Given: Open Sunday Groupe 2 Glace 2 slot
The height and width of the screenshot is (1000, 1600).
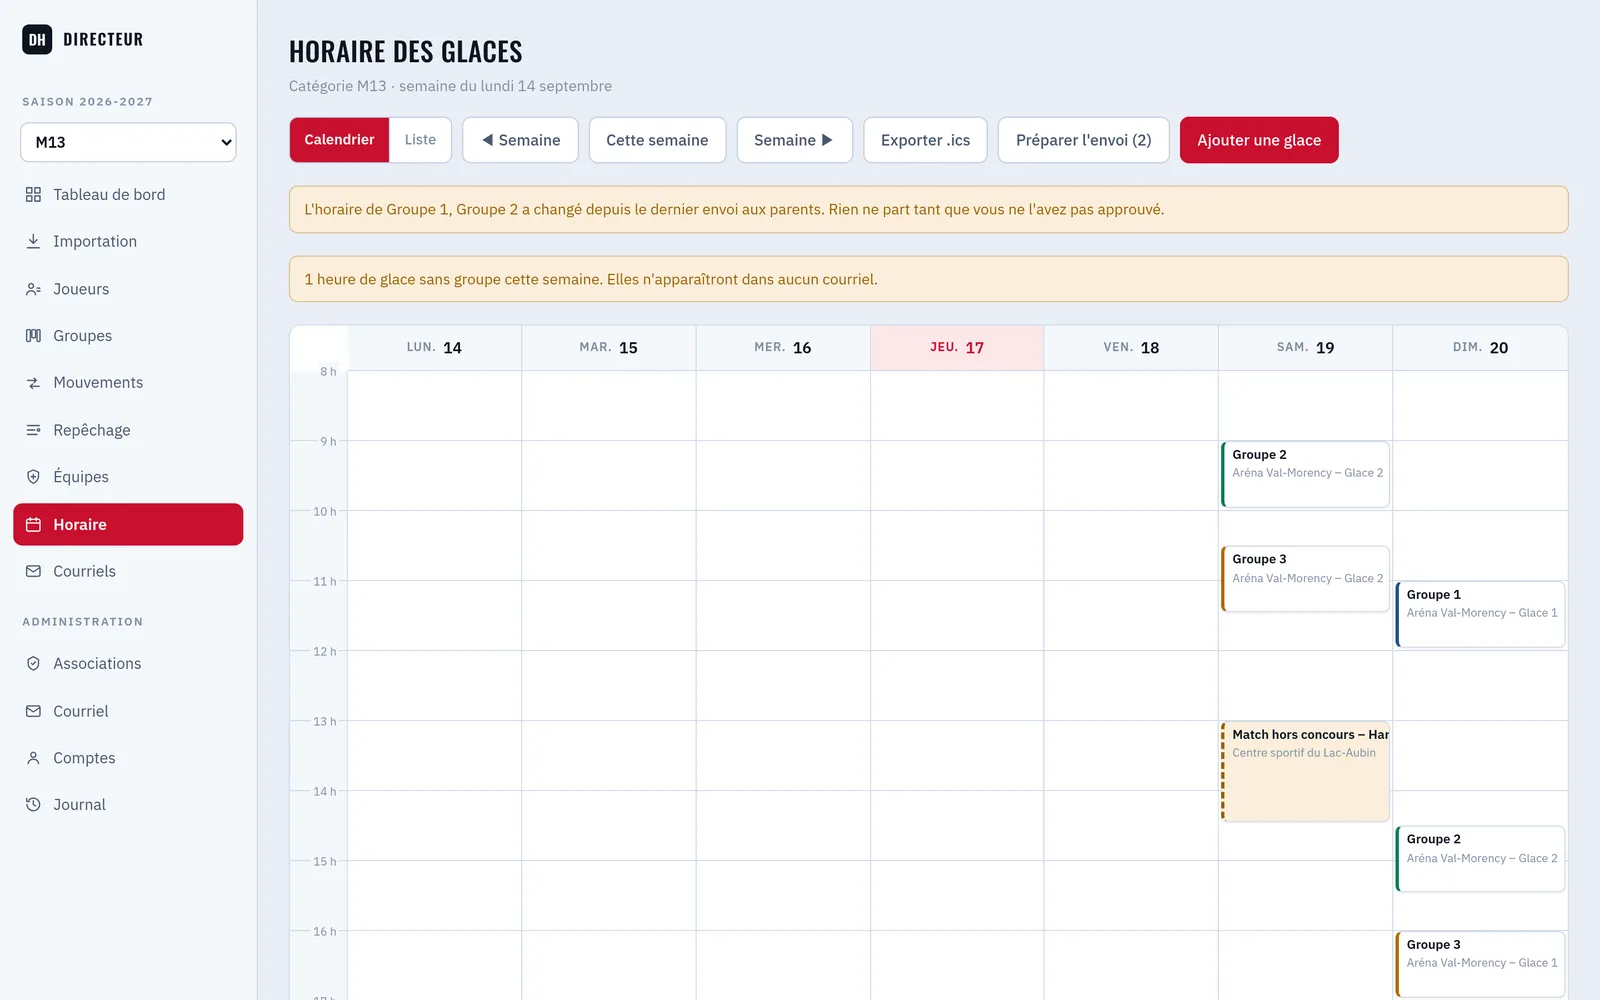Looking at the screenshot, I should click(x=1480, y=859).
